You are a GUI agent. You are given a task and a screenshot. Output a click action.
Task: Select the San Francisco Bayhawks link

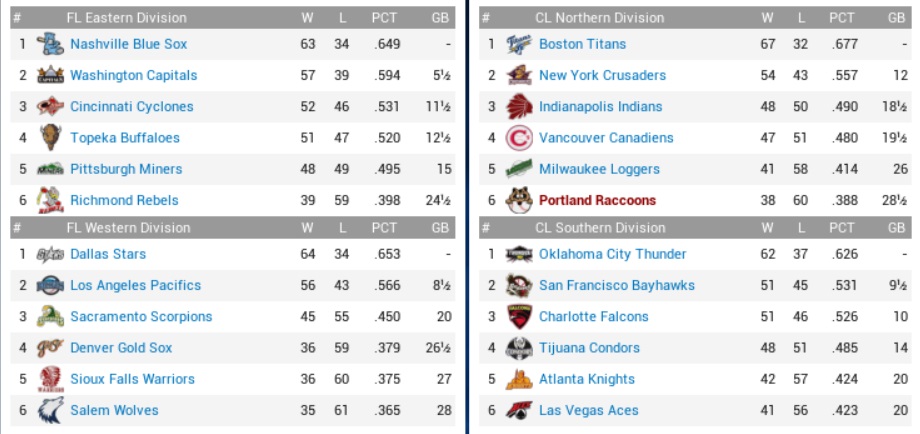click(616, 285)
